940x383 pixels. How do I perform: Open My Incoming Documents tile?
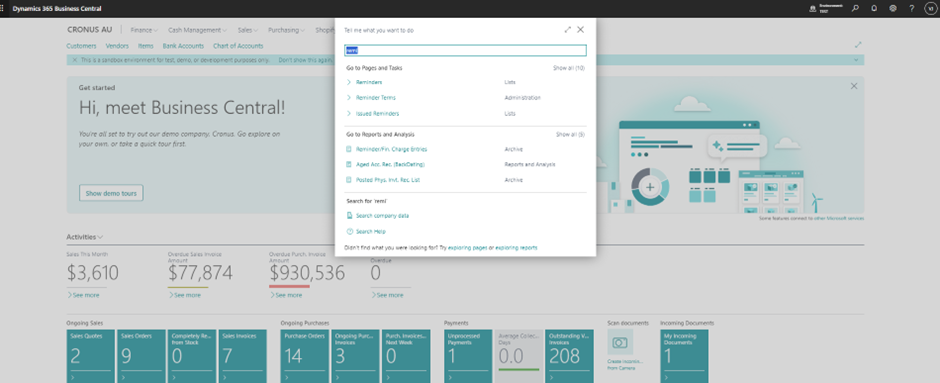point(684,356)
